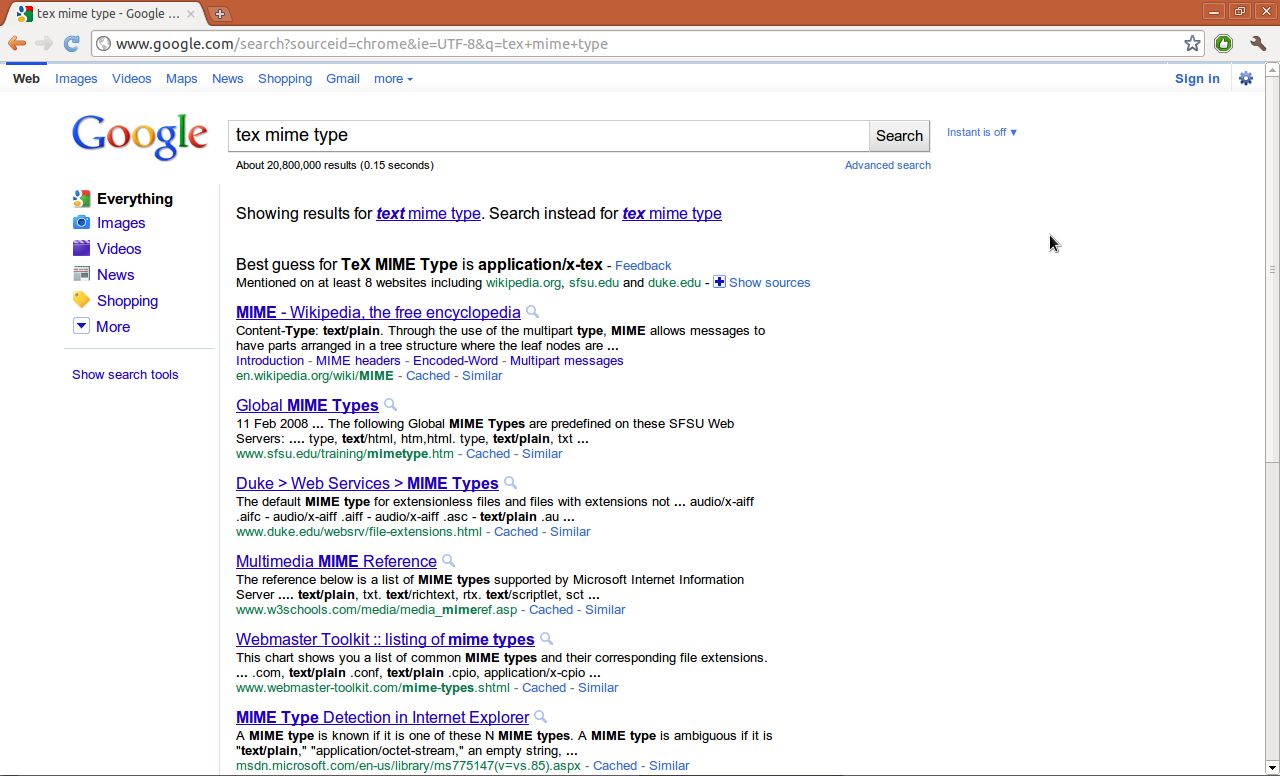The image size is (1280, 776).
Task: Bookmark this page with the star icon
Action: click(1191, 43)
